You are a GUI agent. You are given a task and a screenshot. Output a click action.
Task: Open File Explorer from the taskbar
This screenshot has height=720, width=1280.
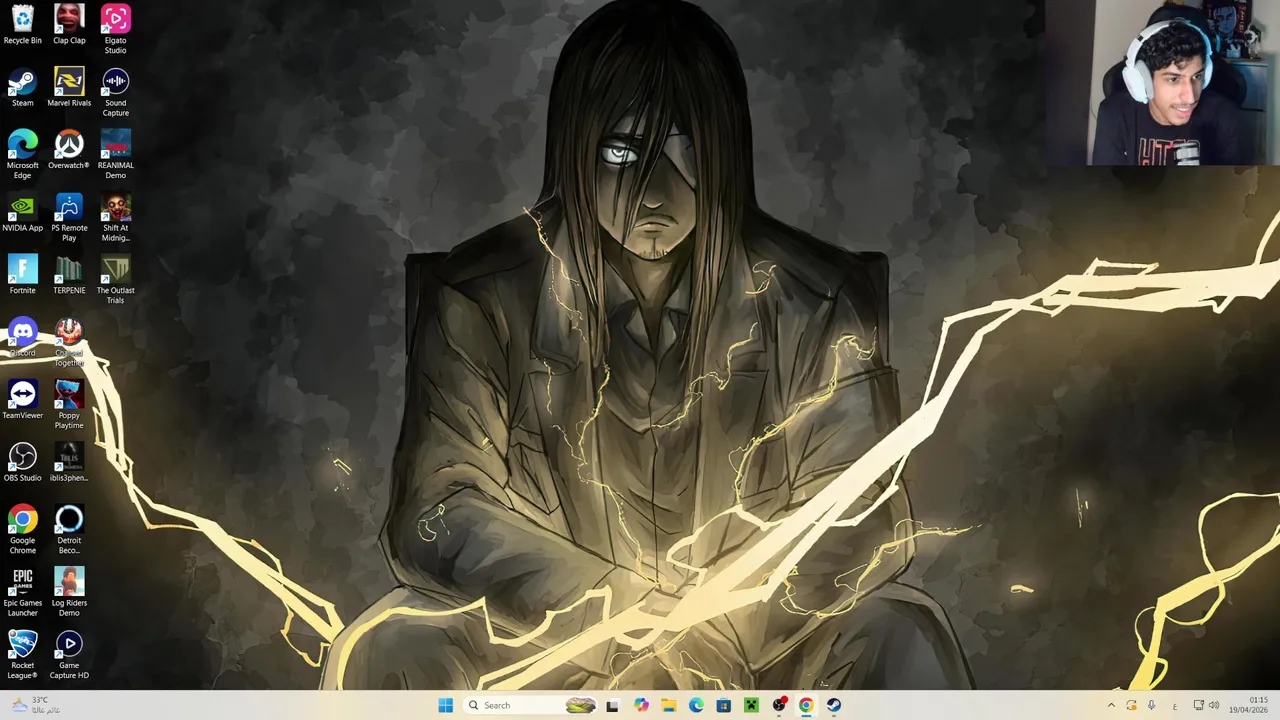pos(668,705)
